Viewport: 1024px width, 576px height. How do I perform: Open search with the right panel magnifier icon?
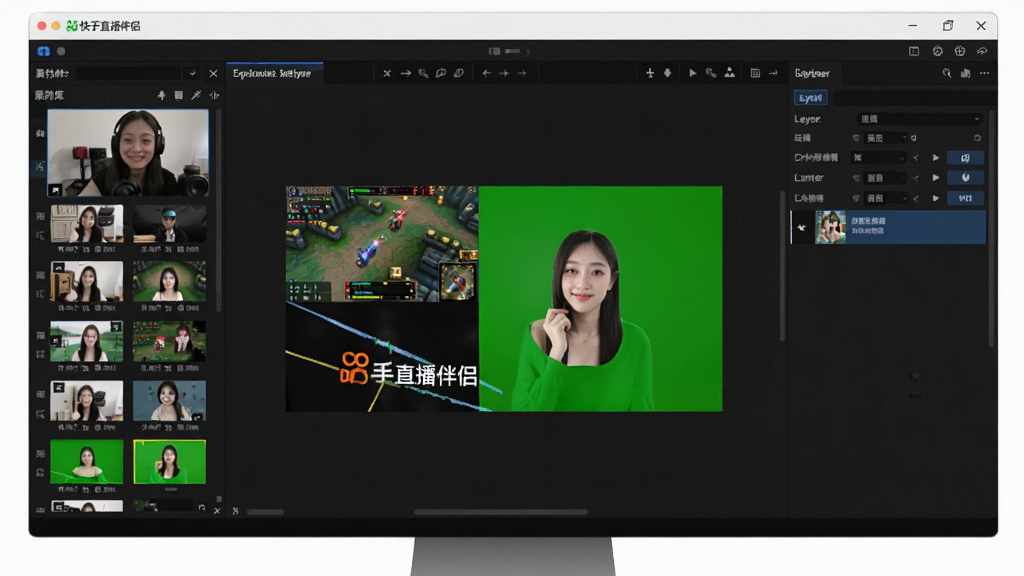tap(947, 73)
